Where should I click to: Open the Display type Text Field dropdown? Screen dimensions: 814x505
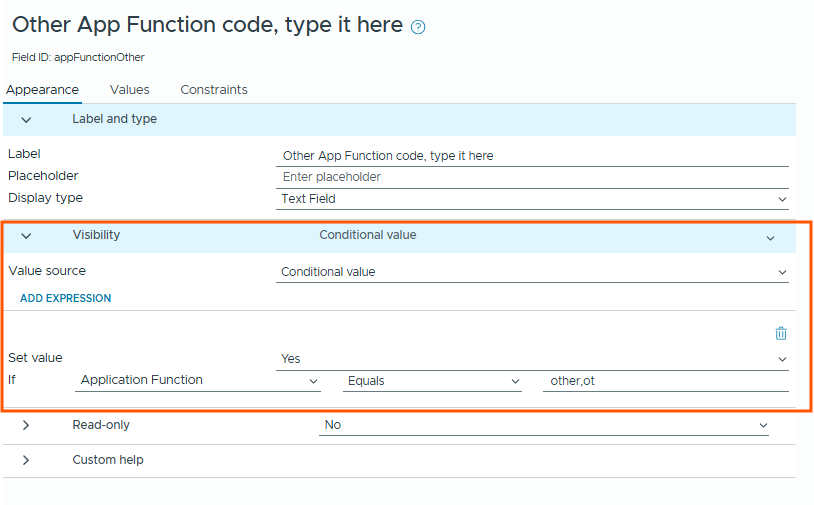coord(532,199)
